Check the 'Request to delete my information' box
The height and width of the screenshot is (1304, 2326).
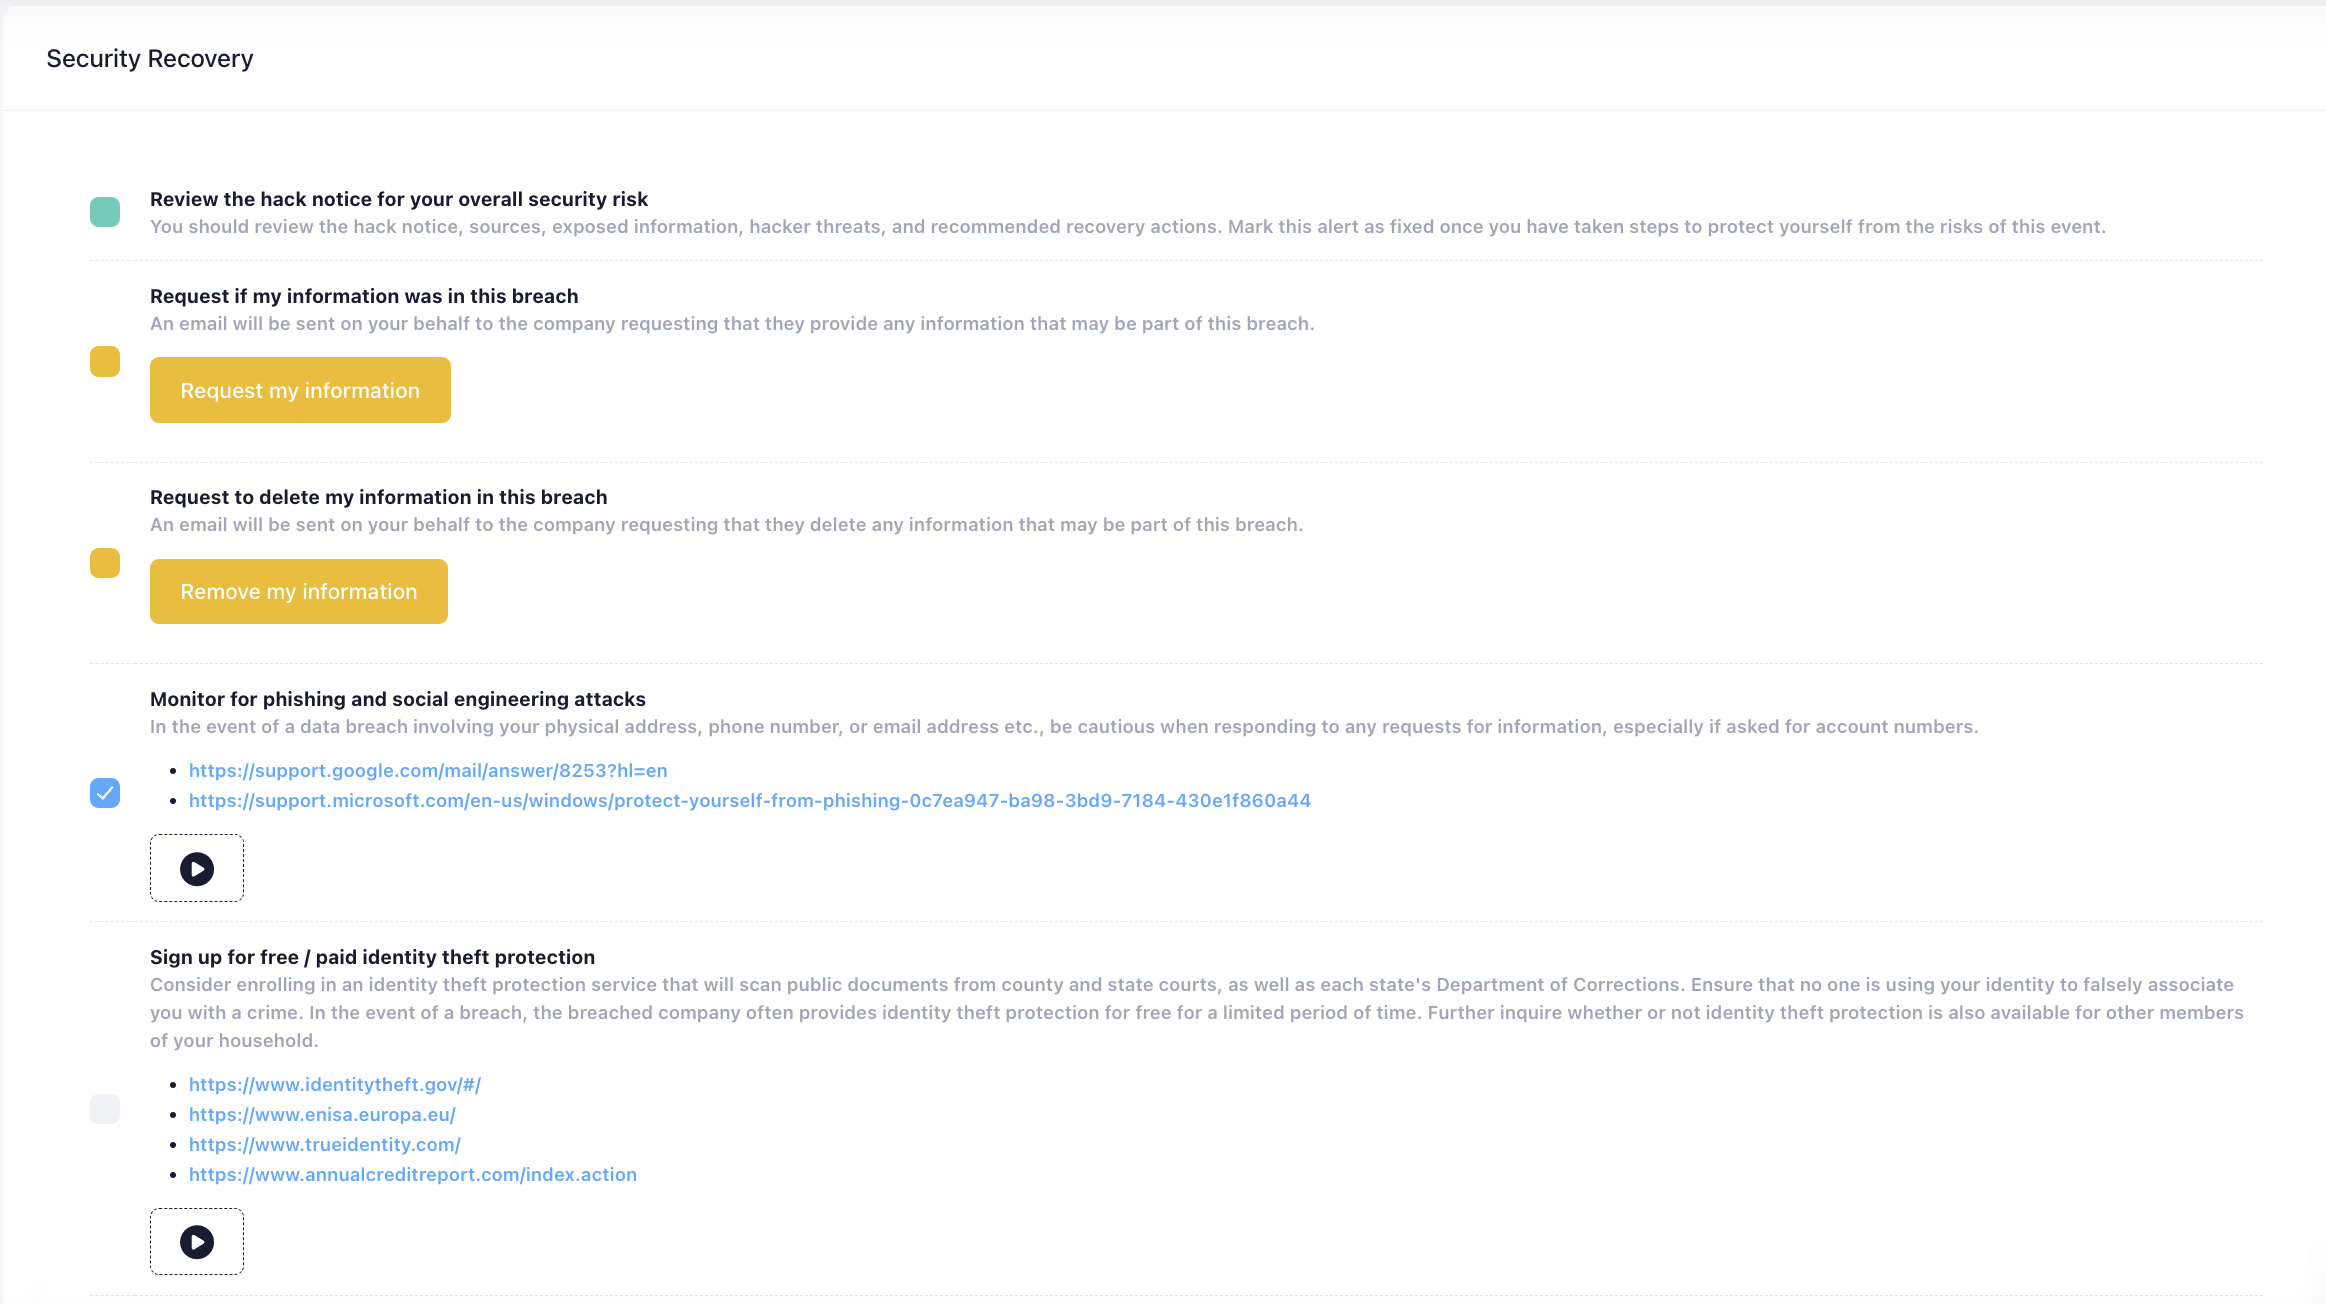click(104, 563)
